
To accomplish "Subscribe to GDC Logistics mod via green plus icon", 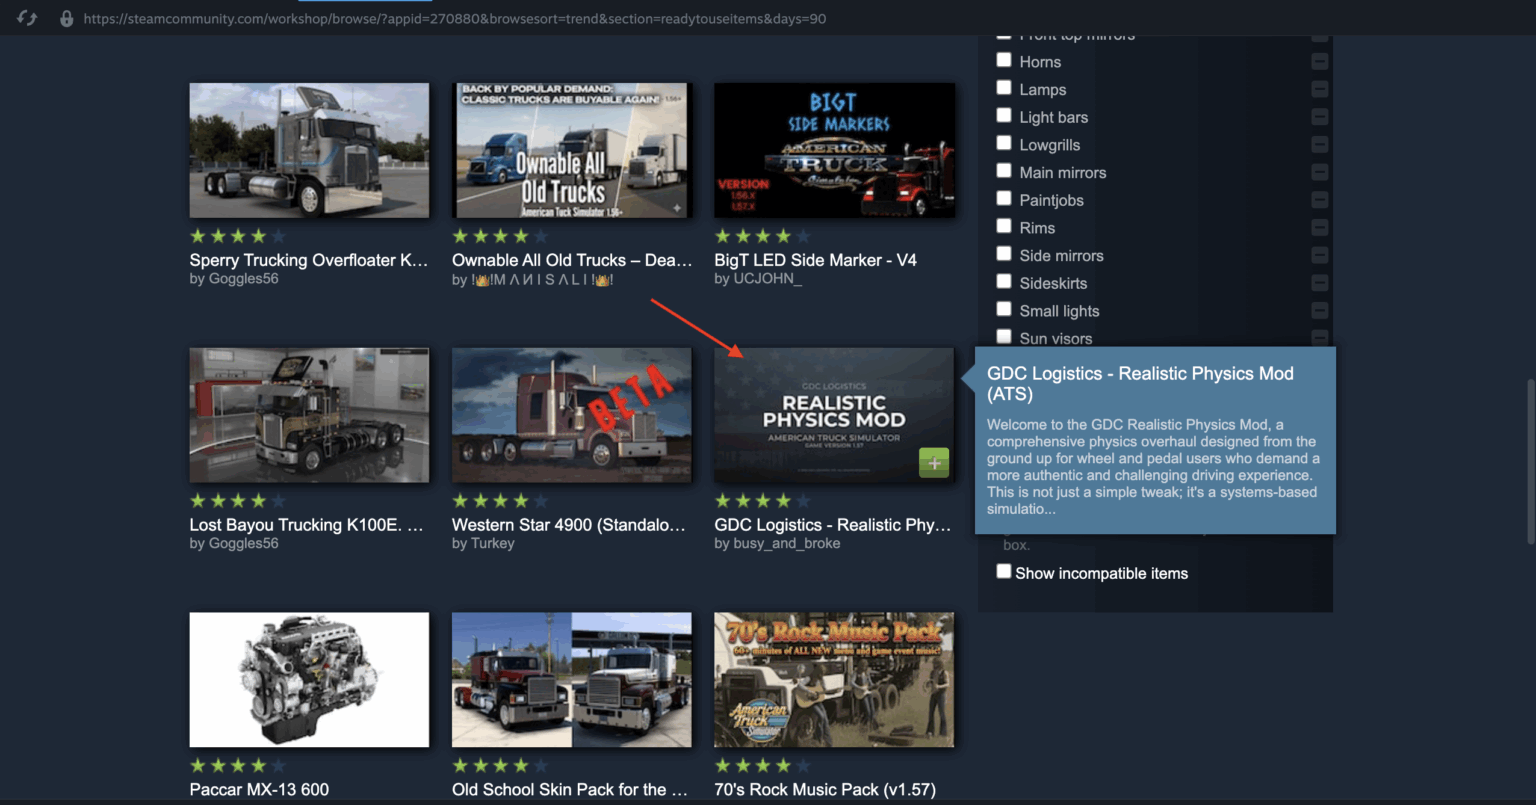I will [933, 462].
